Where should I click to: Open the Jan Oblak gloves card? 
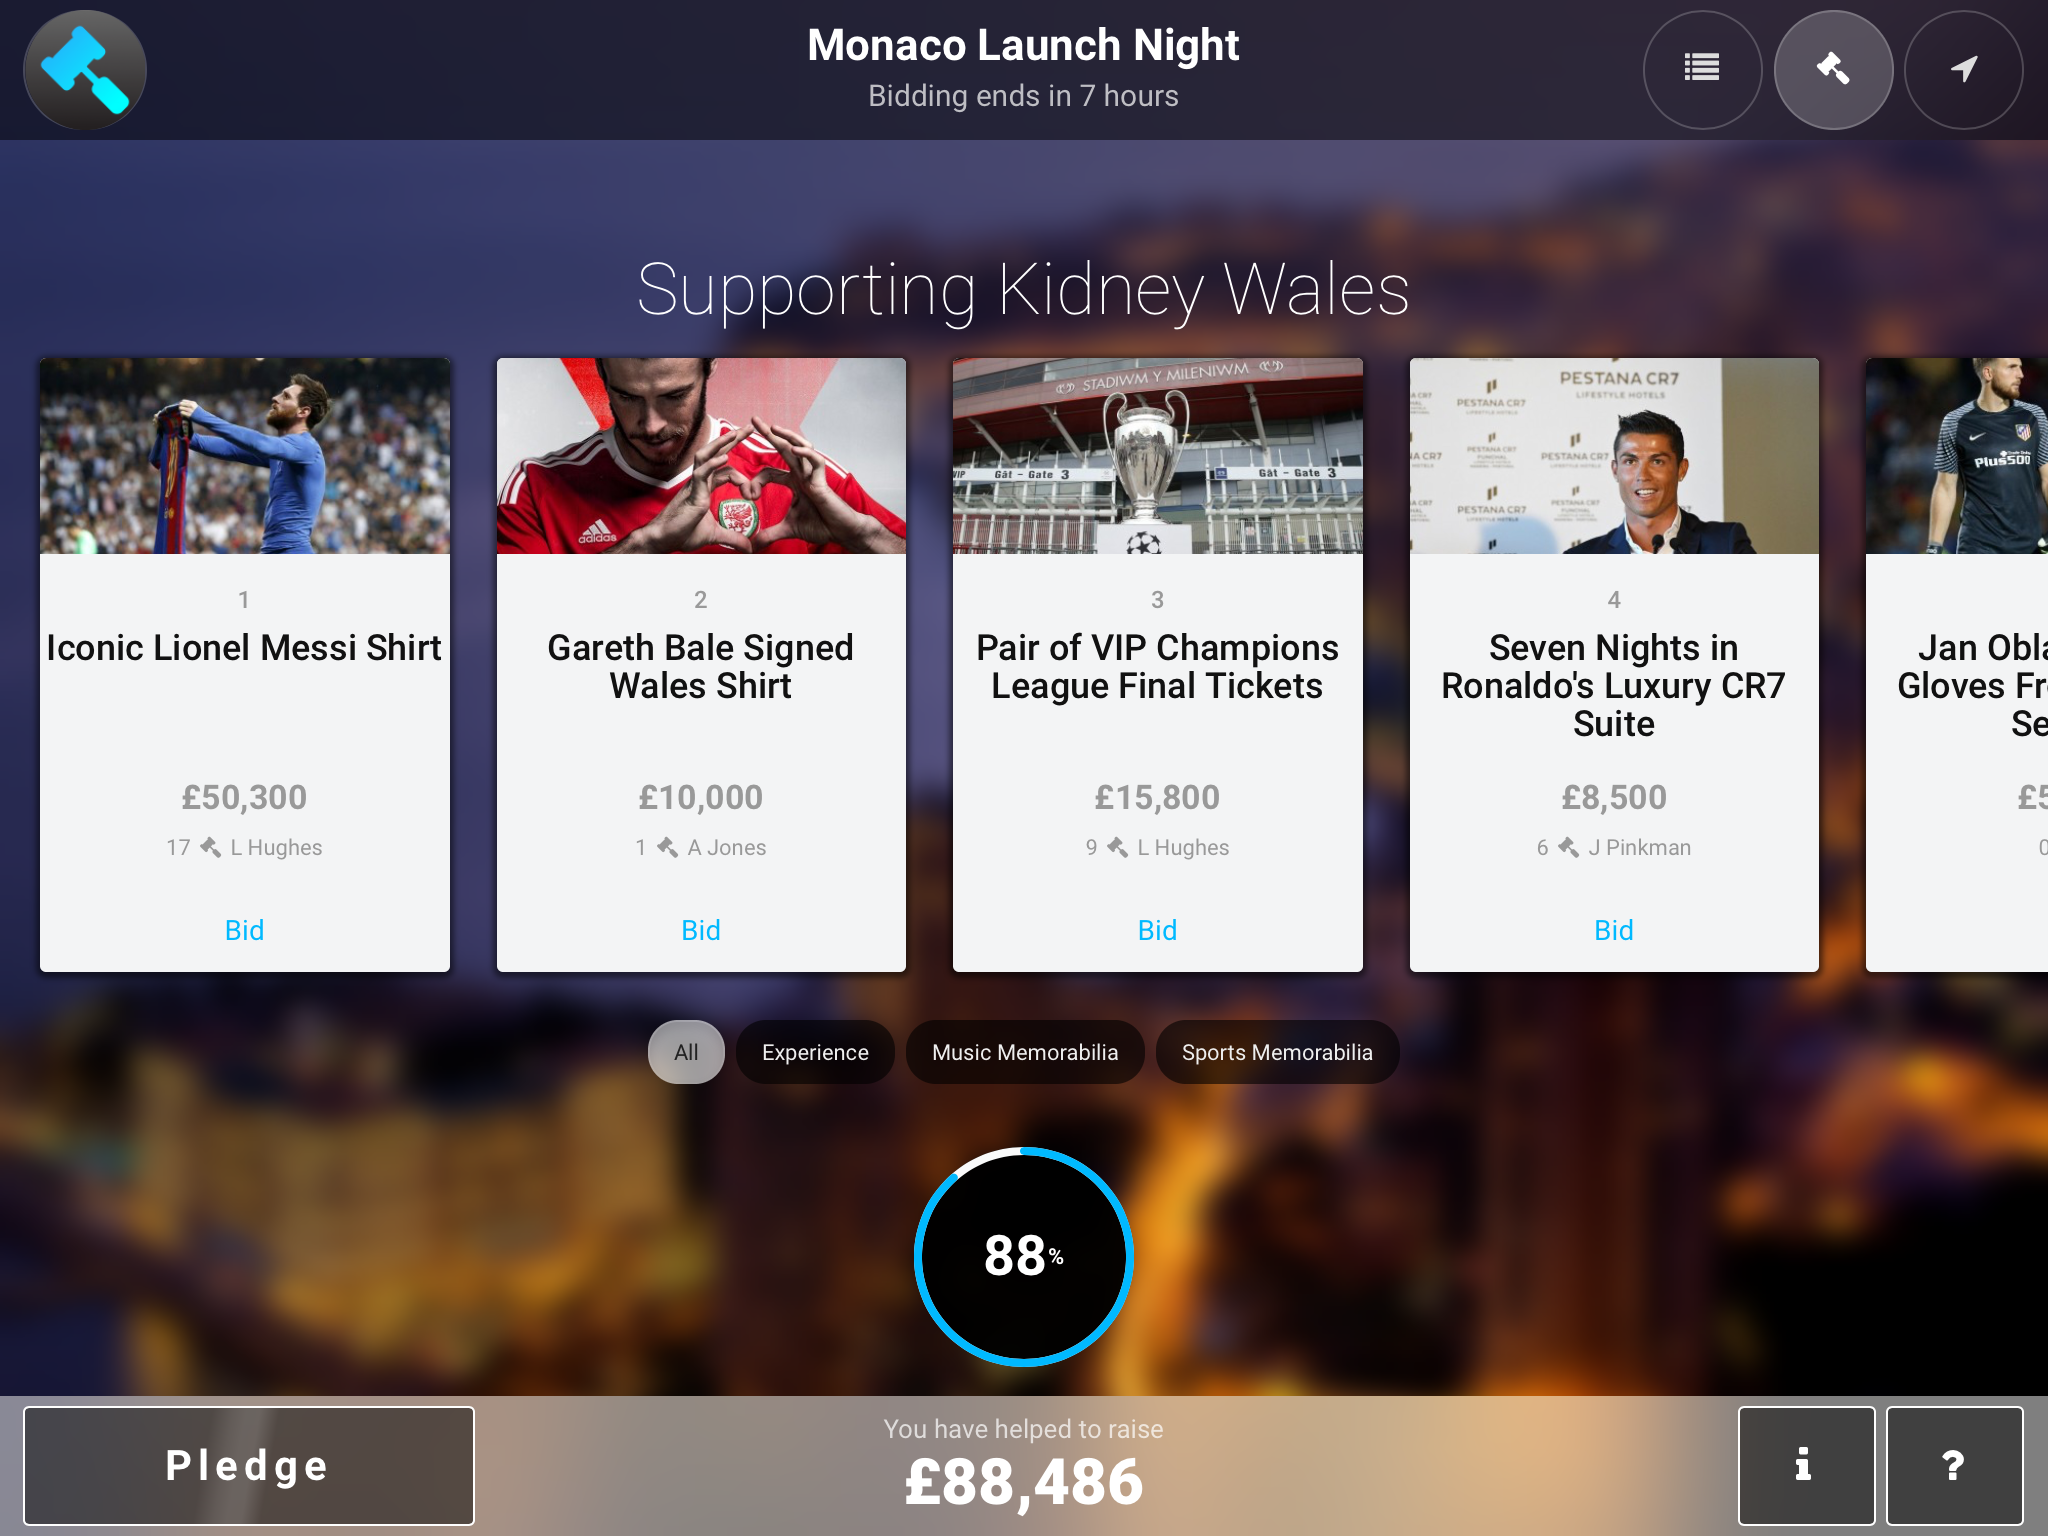[1957, 665]
